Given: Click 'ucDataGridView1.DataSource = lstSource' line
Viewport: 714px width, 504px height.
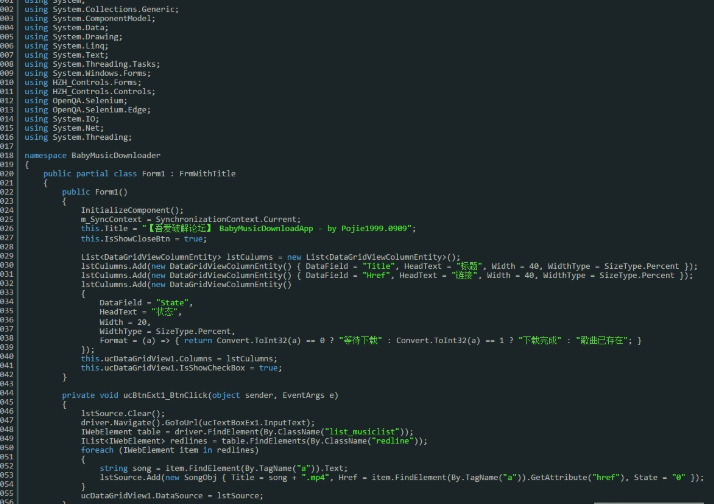Looking at the screenshot, I should (x=172, y=495).
